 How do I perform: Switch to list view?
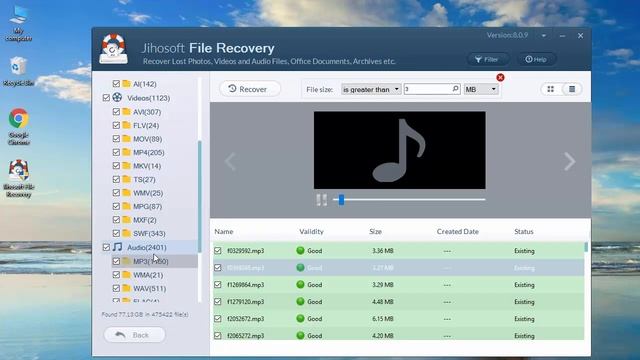pos(572,89)
